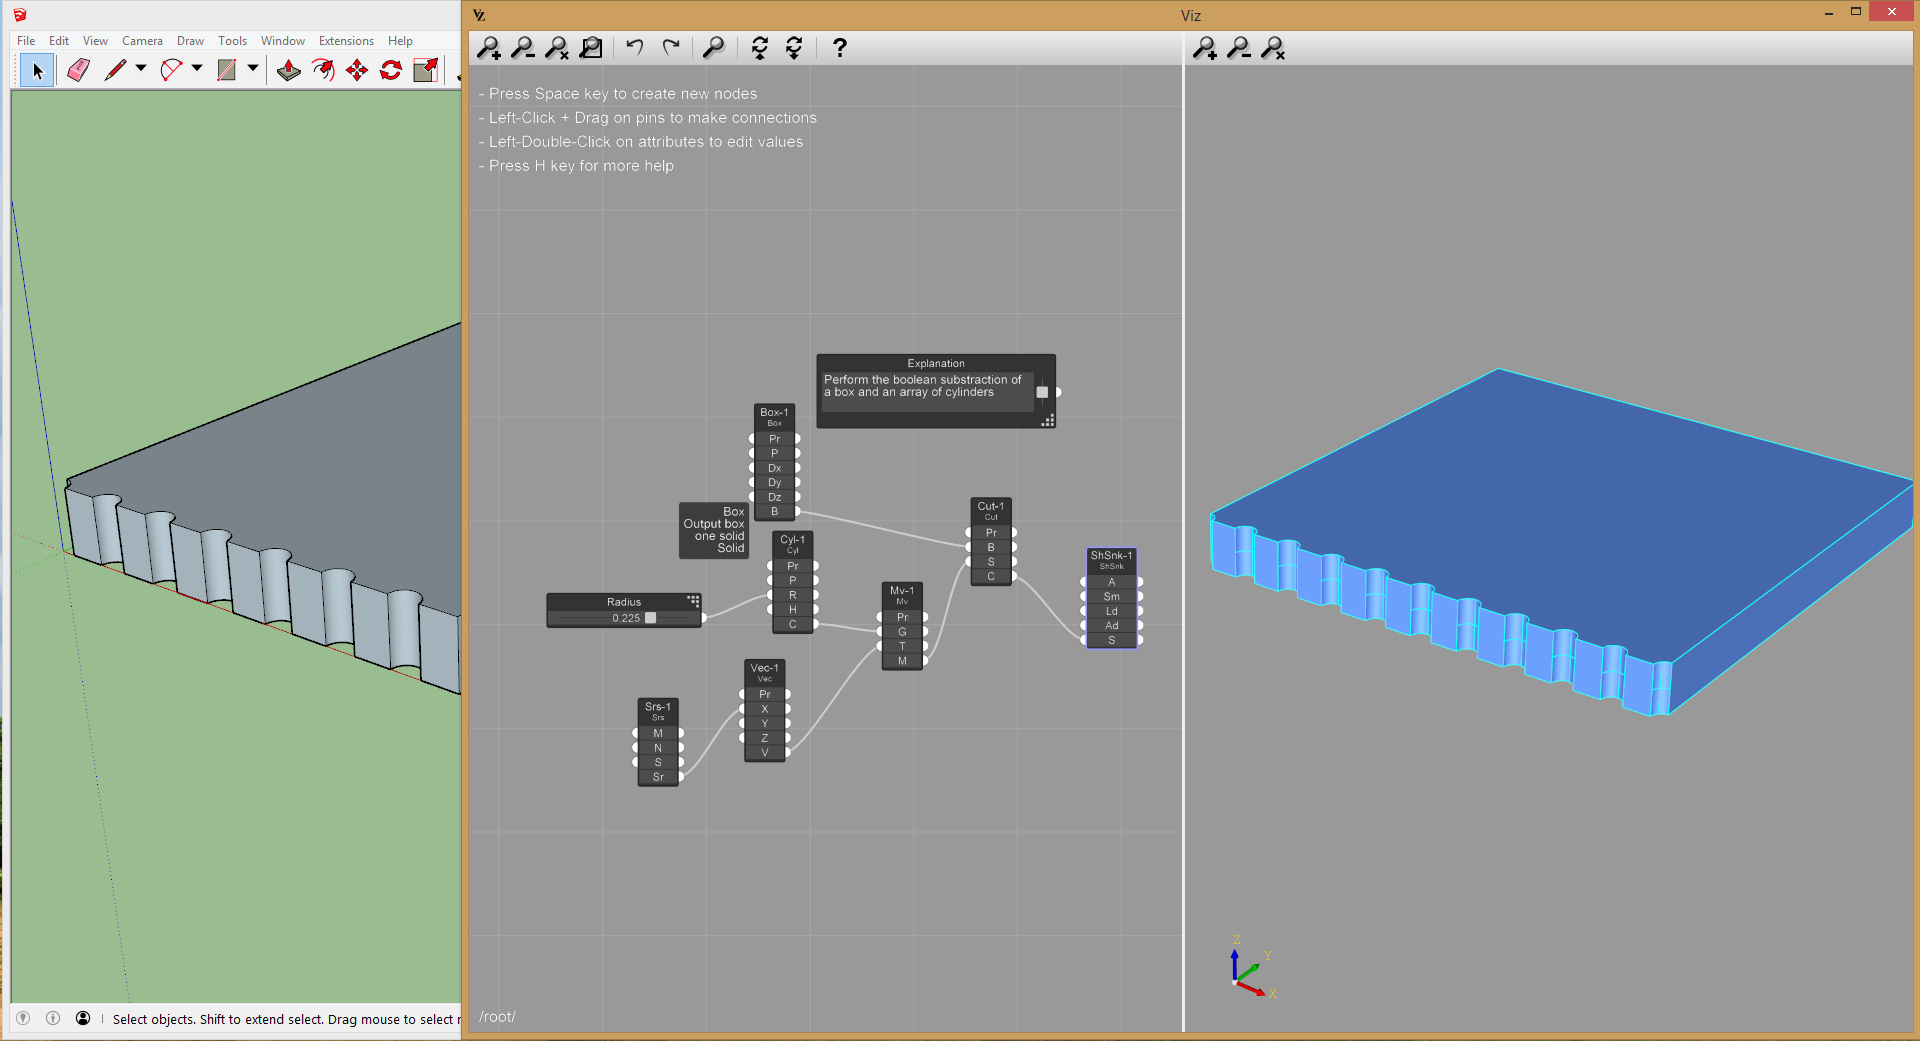Image resolution: width=1920 pixels, height=1041 pixels.
Task: Click the Radius slider handle at 0.225
Action: point(650,618)
